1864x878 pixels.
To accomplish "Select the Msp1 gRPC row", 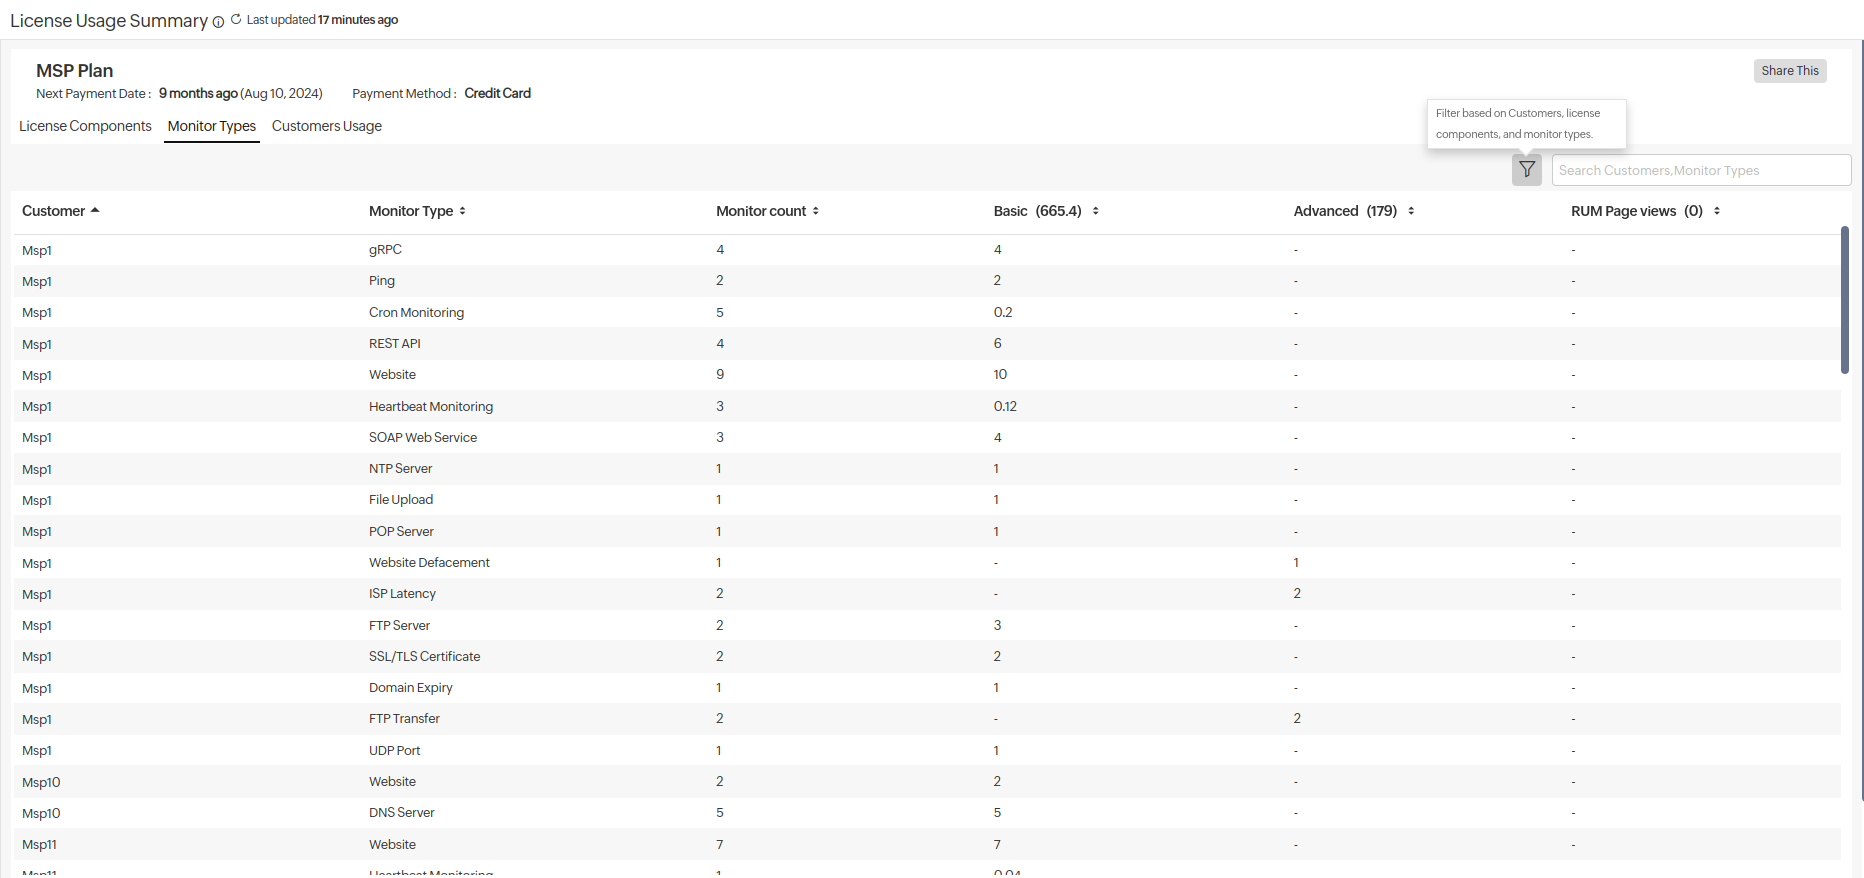I will (x=385, y=250).
